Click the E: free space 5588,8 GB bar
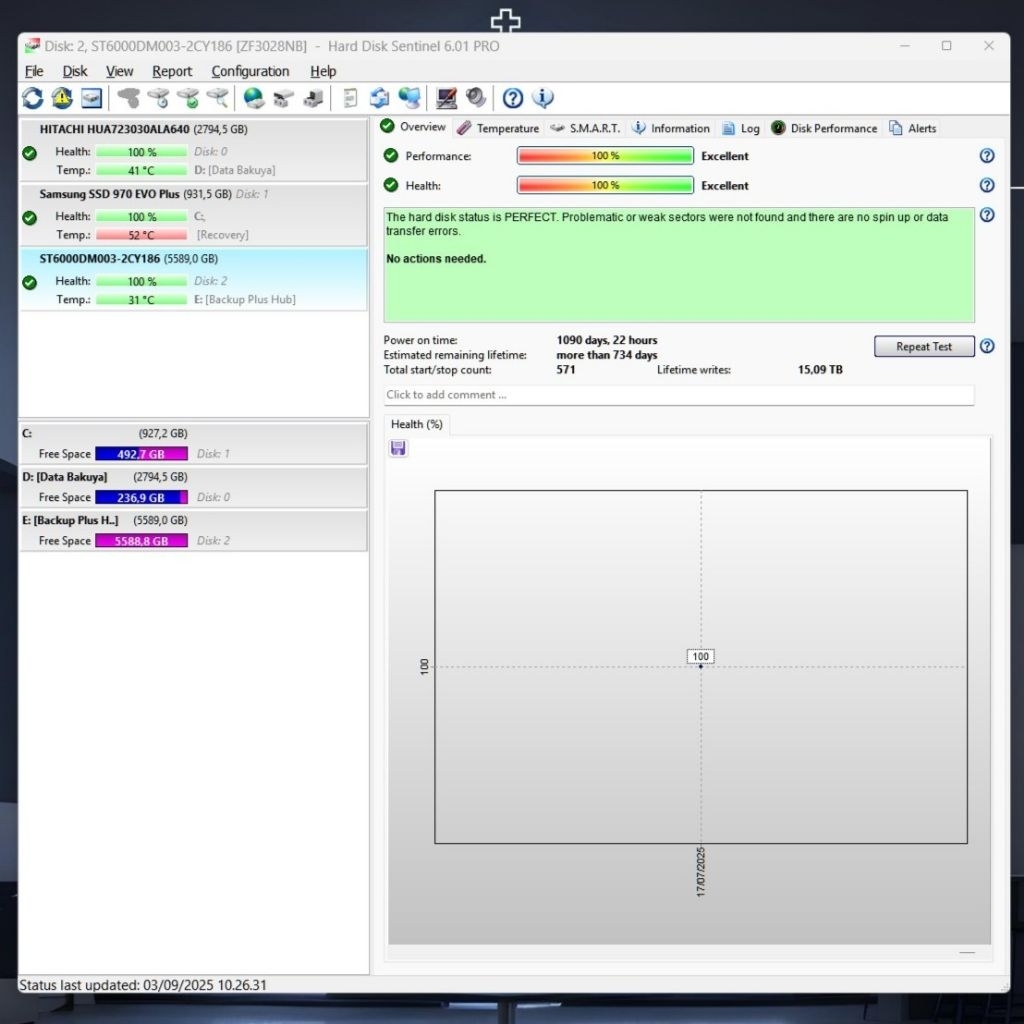The height and width of the screenshot is (1024, 1024). [142, 541]
